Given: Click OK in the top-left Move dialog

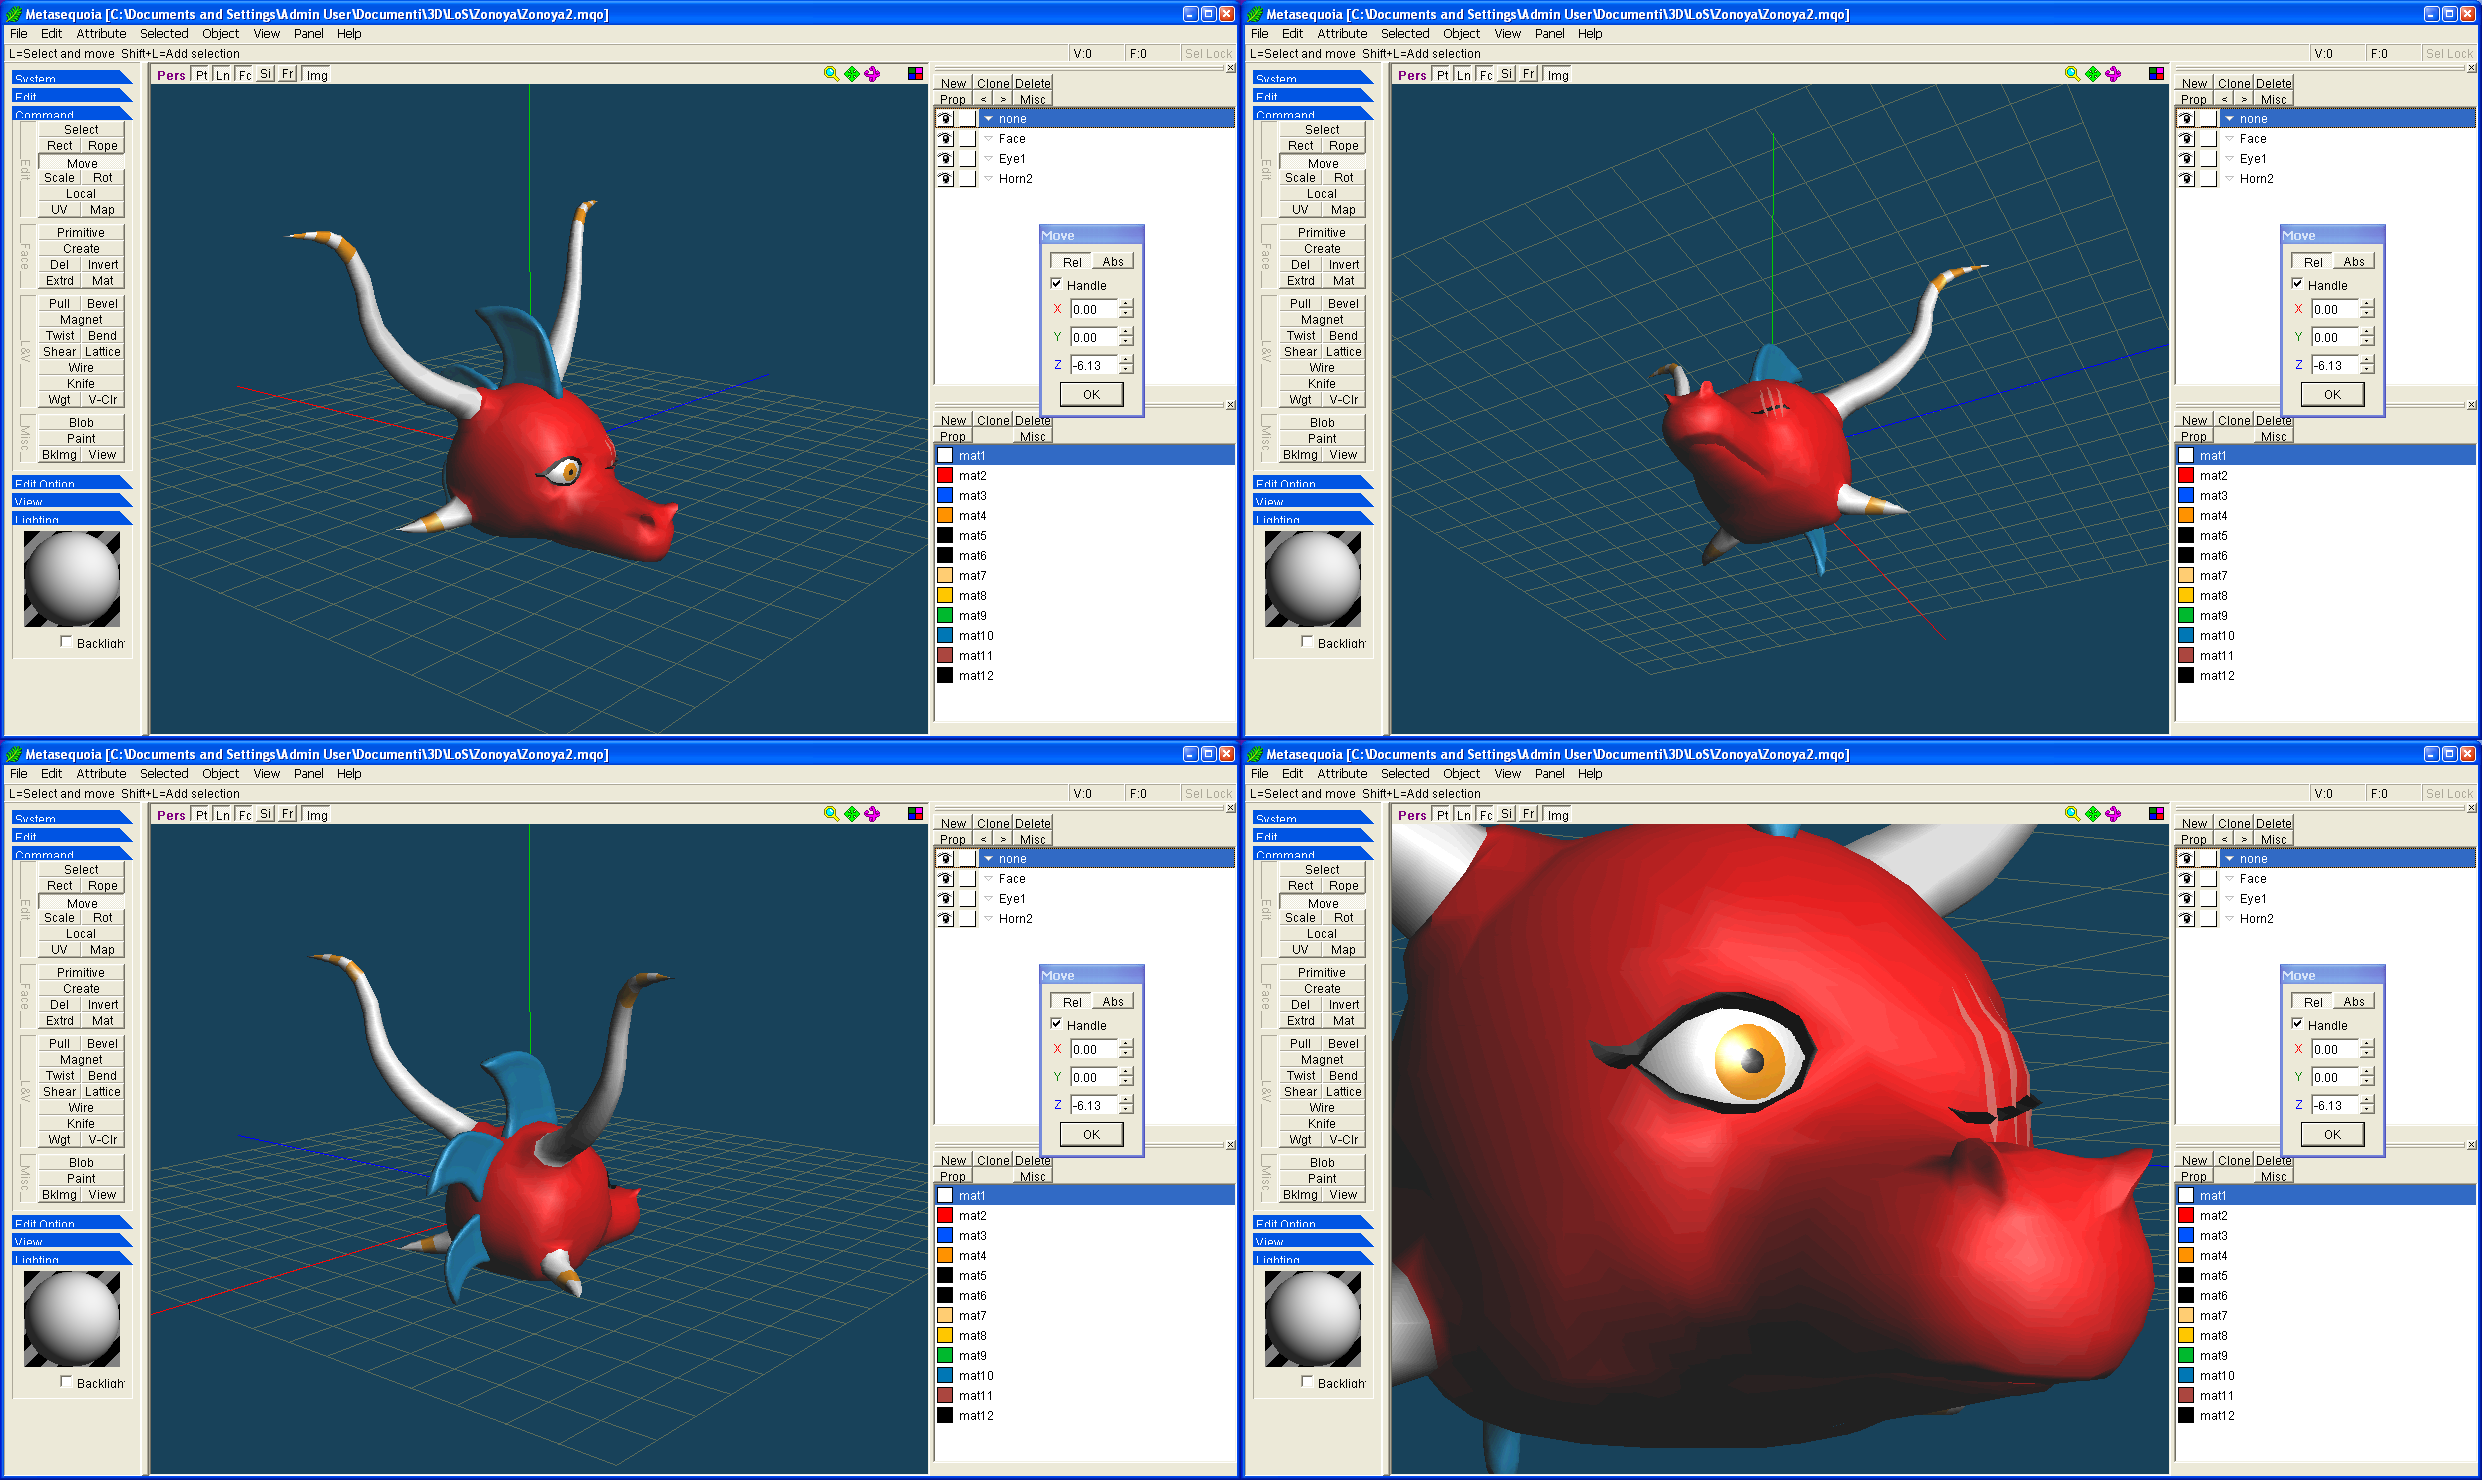Looking at the screenshot, I should (x=1091, y=394).
